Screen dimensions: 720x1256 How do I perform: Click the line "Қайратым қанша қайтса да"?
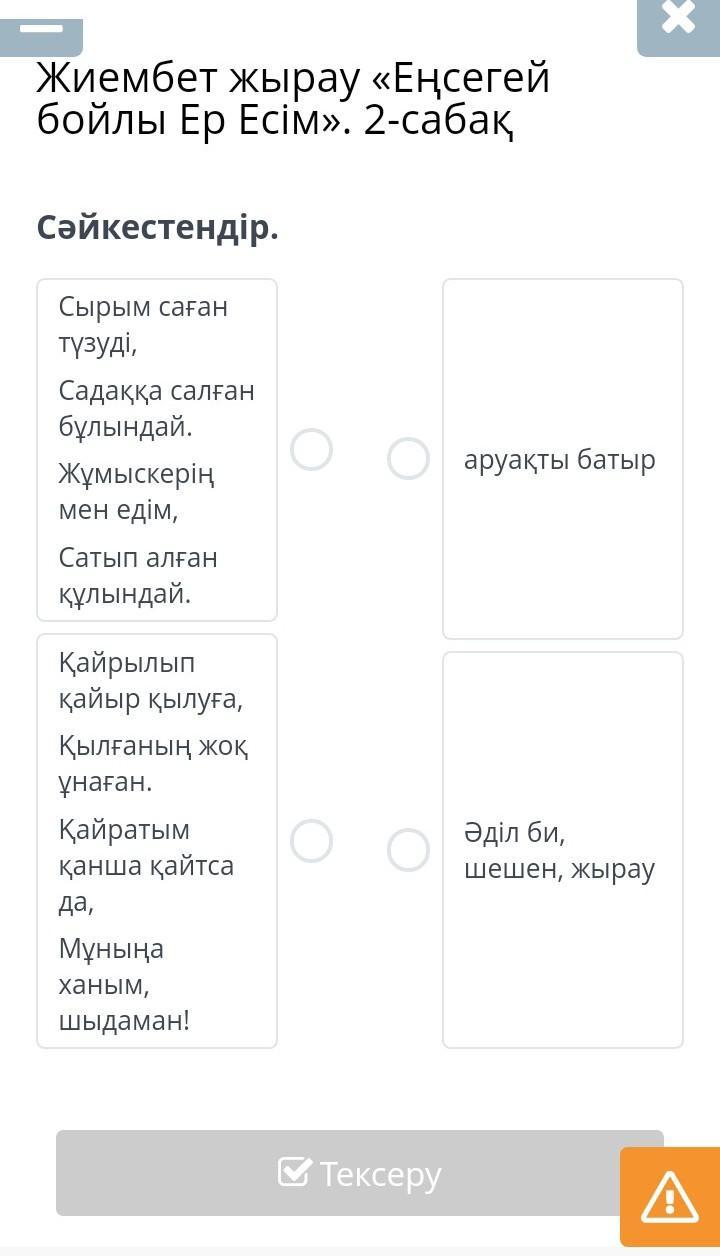[146, 866]
